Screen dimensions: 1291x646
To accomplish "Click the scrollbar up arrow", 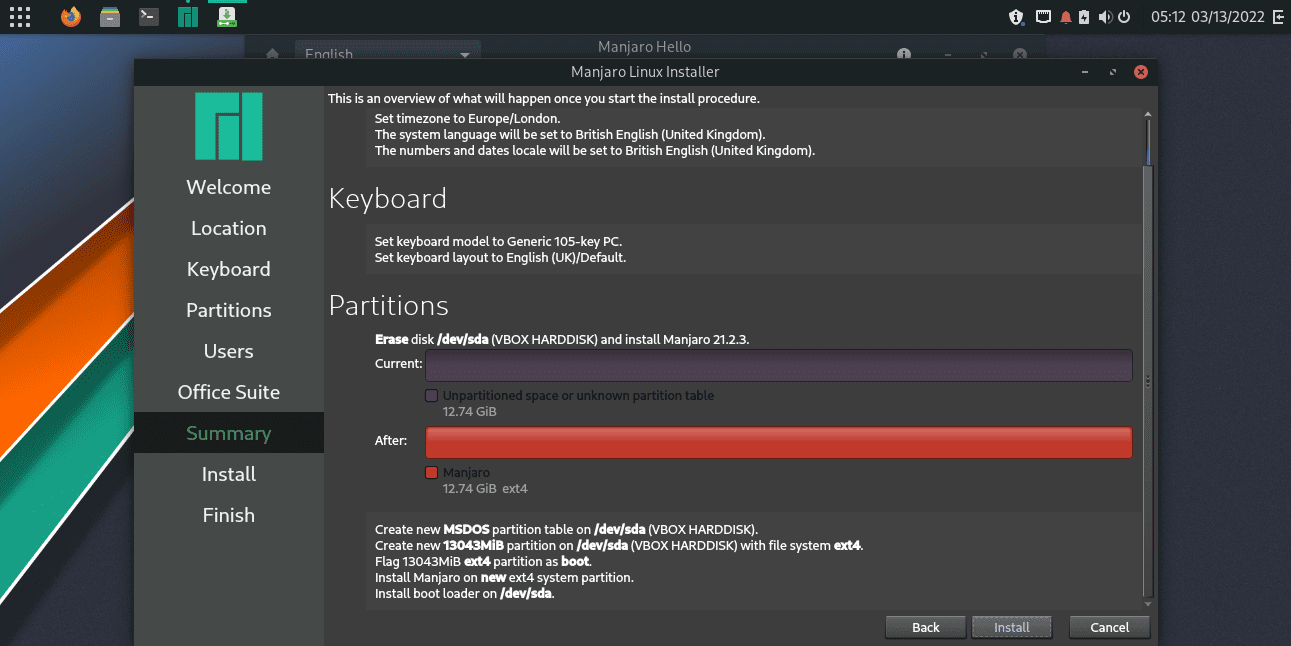I will pyautogui.click(x=1148, y=113).
